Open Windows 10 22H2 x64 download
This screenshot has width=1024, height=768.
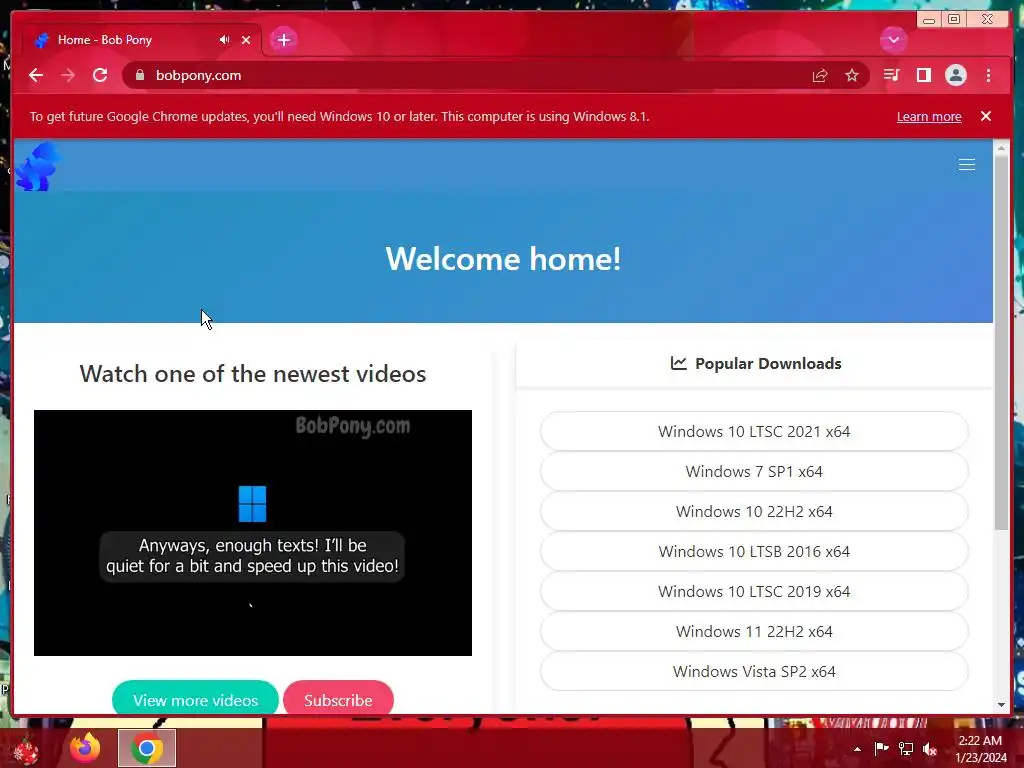(754, 511)
